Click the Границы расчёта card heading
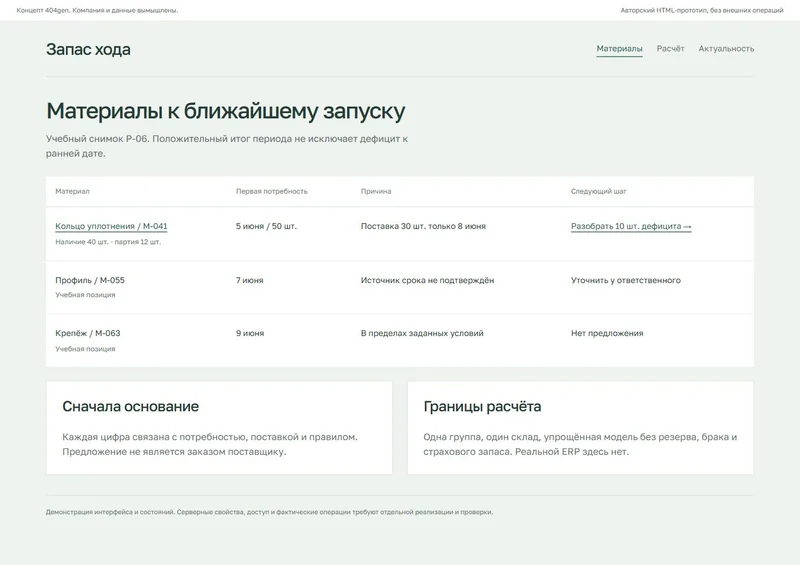Viewport: 800px width, 565px height. click(x=482, y=406)
